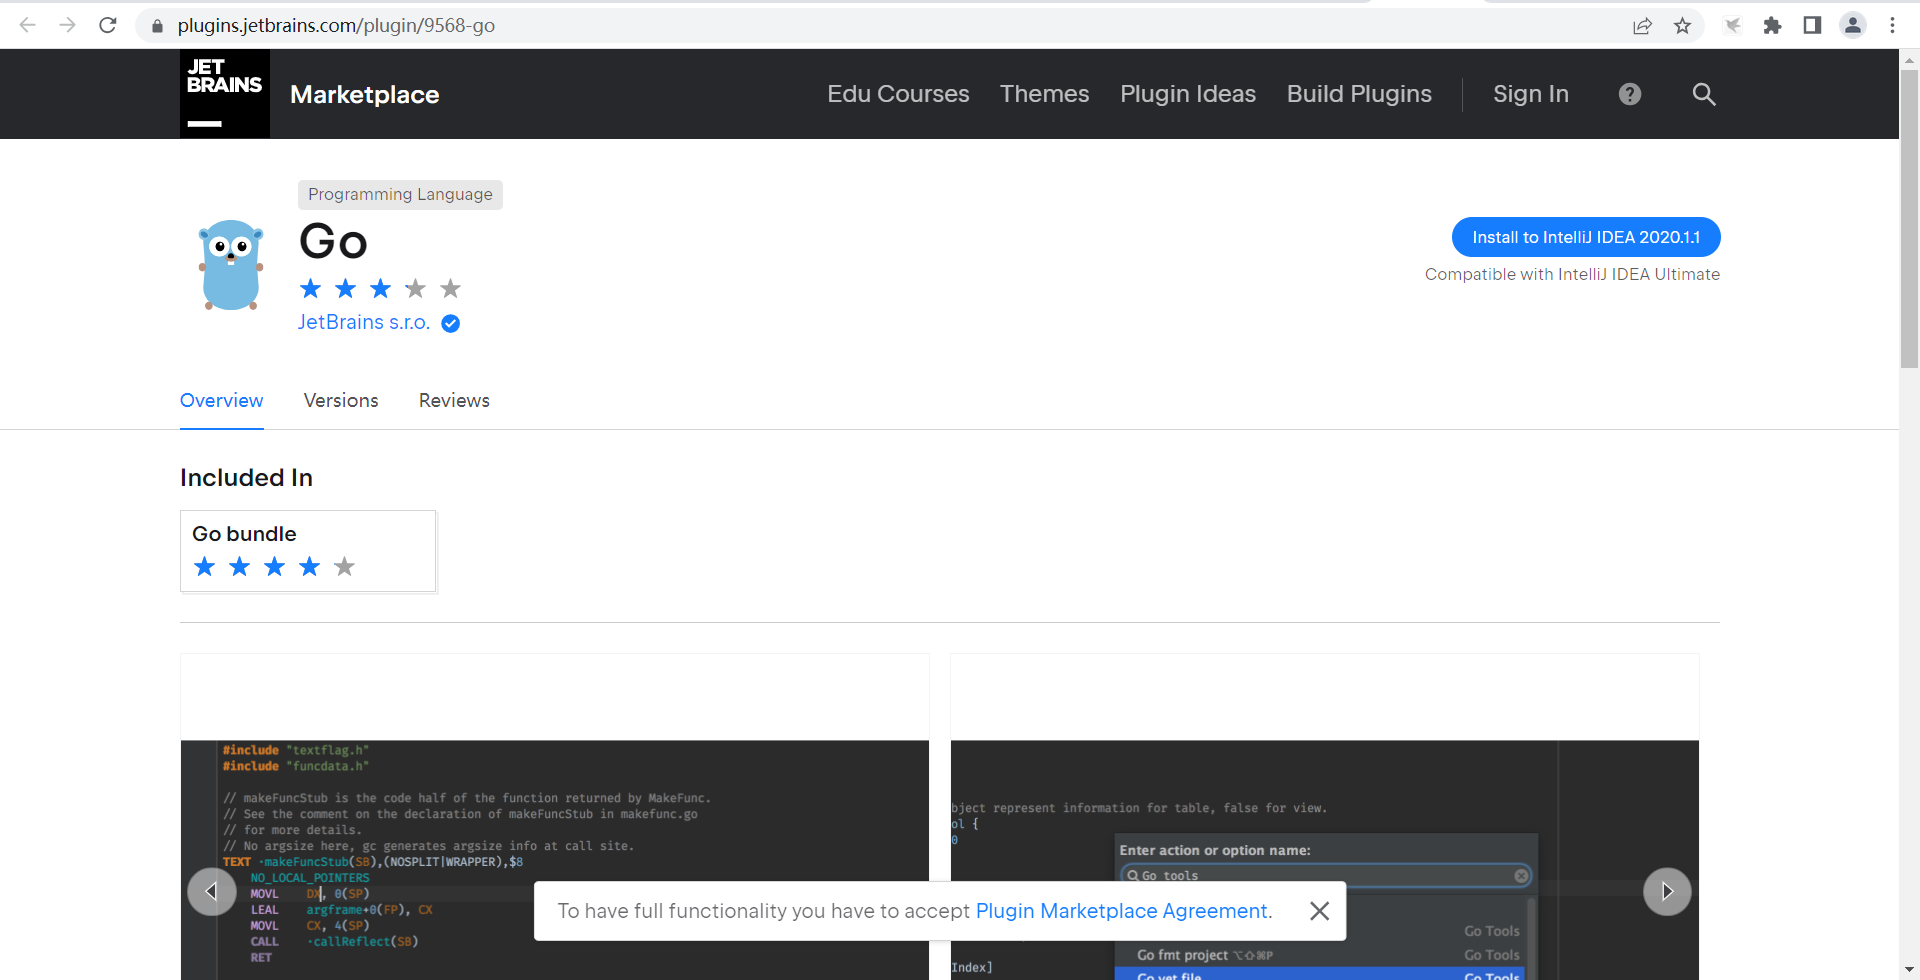Click 'Compatible with IntelliJ IDEA Ultimate' text
The height and width of the screenshot is (980, 1920).
[1572, 274]
